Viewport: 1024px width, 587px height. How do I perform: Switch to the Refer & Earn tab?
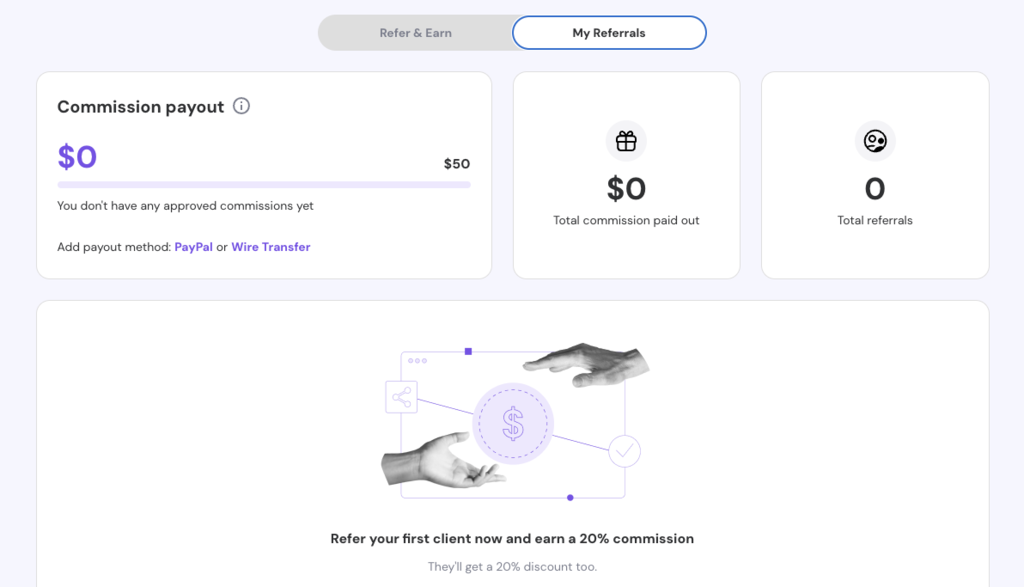415,32
